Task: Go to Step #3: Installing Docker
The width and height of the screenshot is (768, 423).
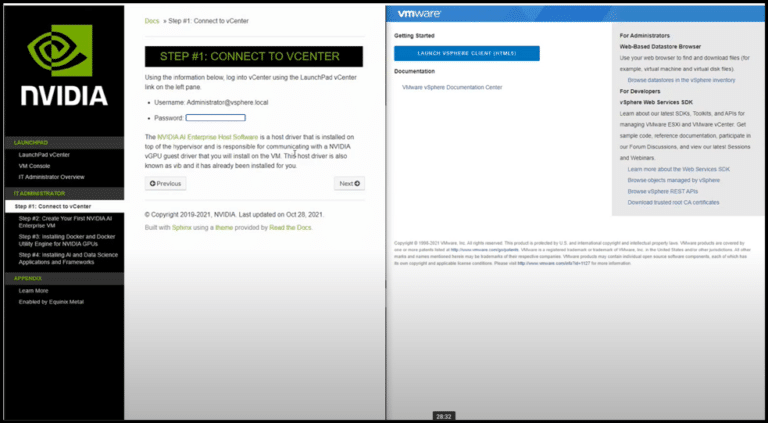Action: 67,240
